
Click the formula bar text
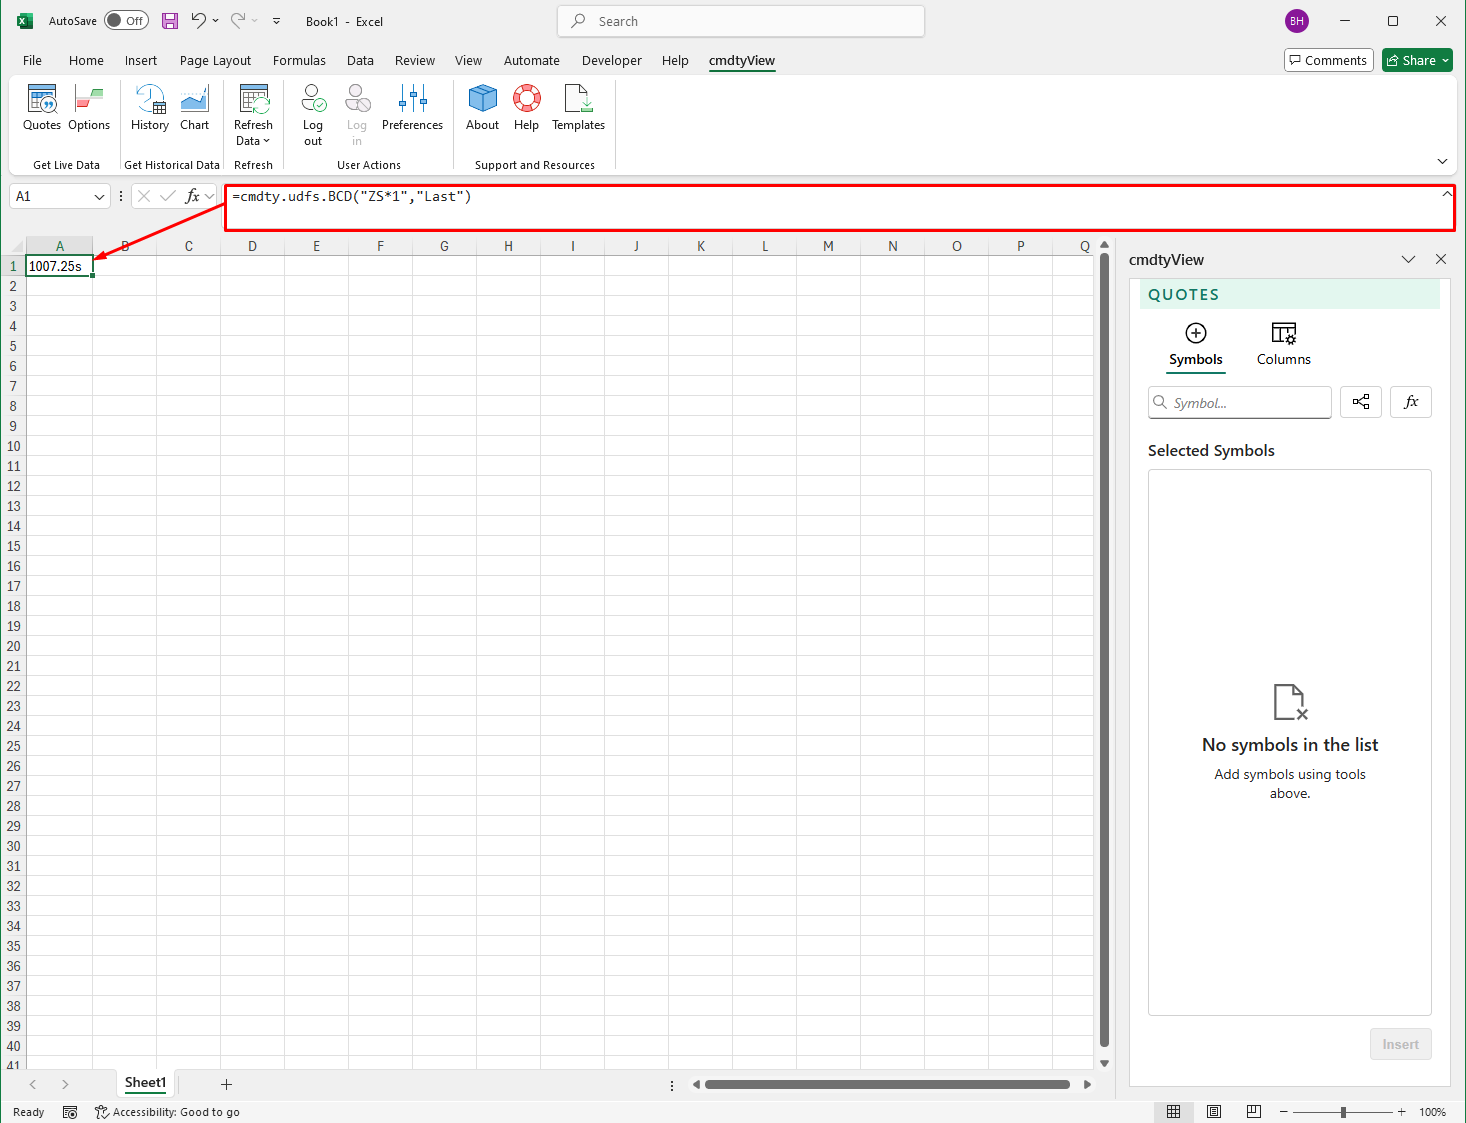[352, 196]
